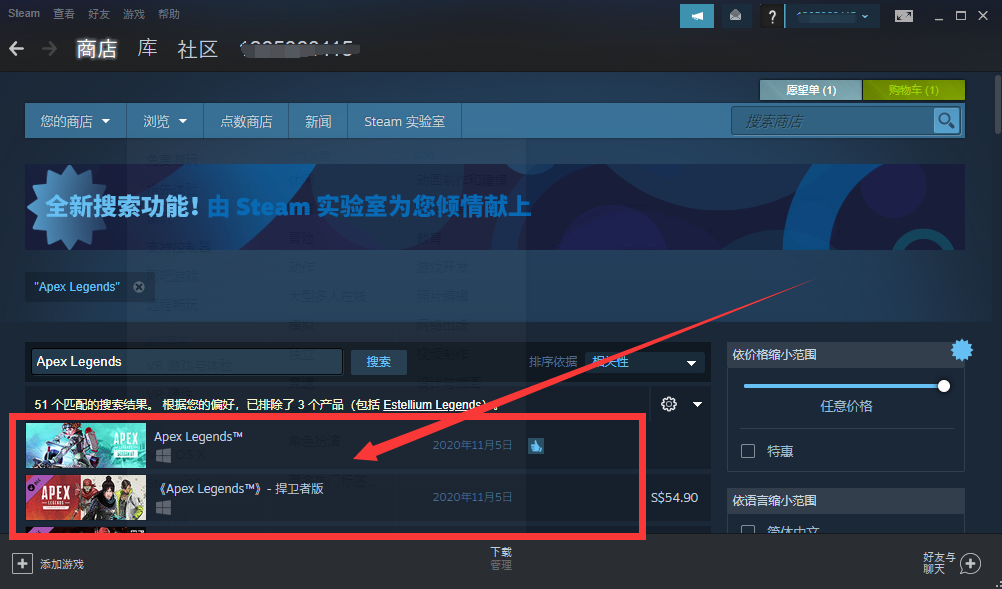
Task: Open the inbox envelope icon
Action: point(736,16)
